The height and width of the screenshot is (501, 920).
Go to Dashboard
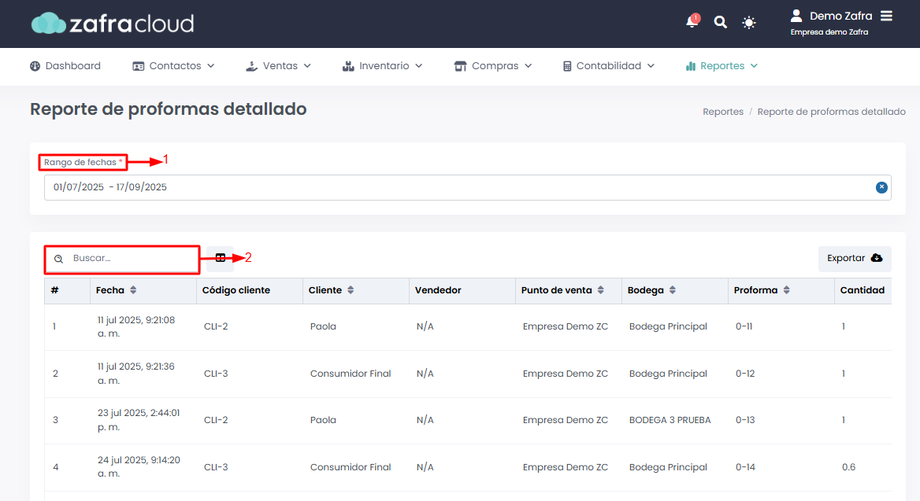coord(65,66)
